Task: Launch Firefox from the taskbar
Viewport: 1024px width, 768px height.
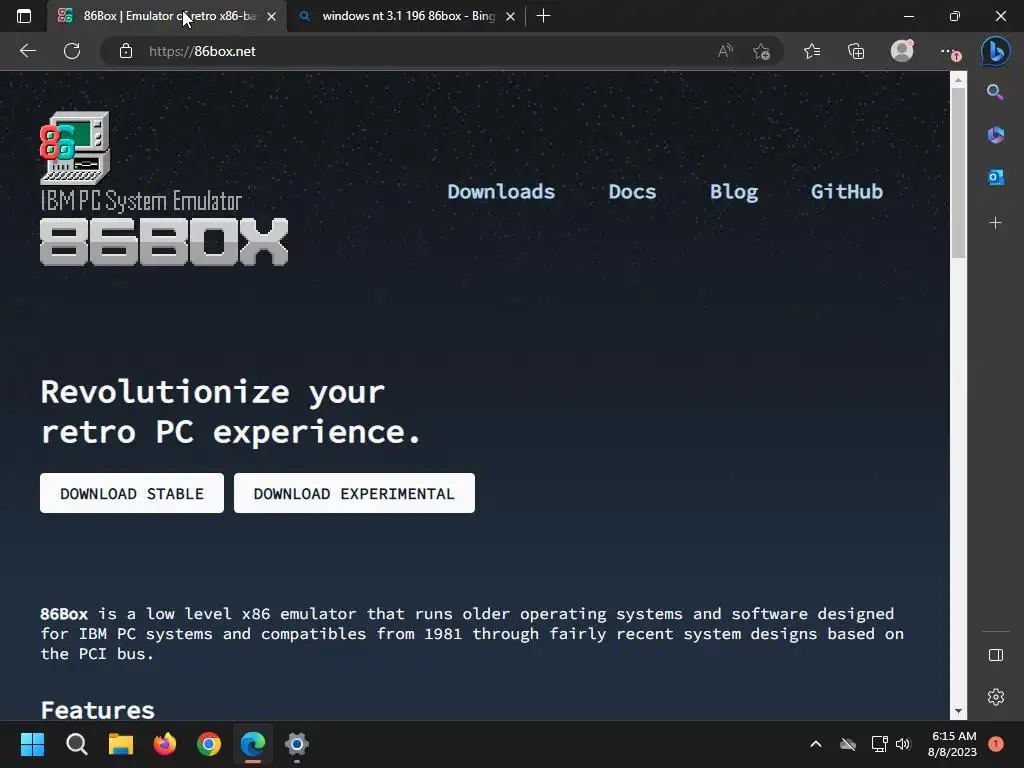Action: [165, 744]
